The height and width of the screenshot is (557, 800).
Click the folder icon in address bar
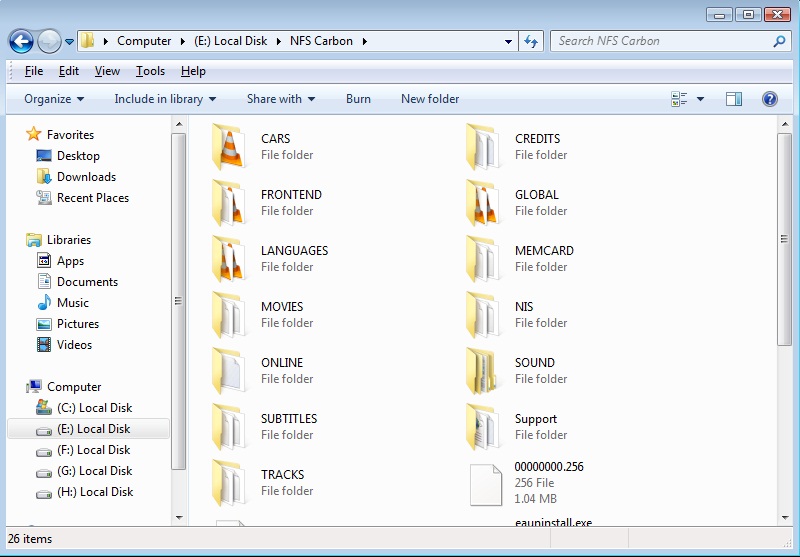[x=88, y=41]
